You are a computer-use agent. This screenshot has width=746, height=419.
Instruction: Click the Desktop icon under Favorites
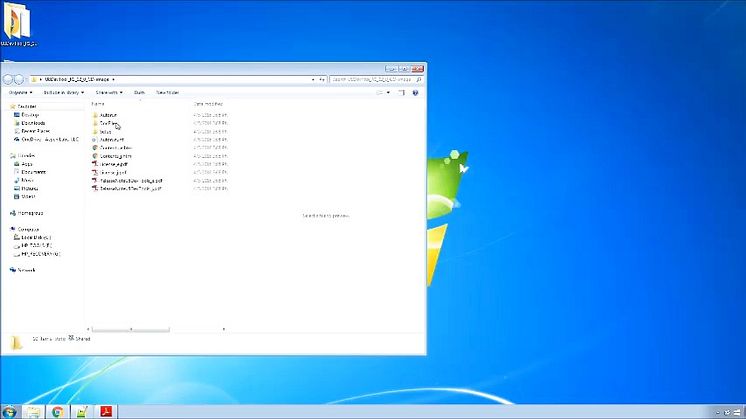coord(17,115)
